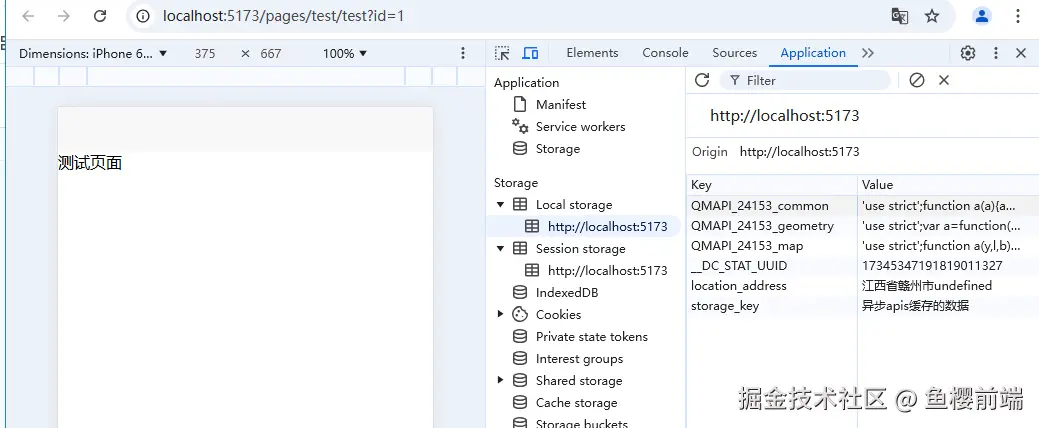Reload the browser page
The image size is (1039, 428).
pos(100,16)
